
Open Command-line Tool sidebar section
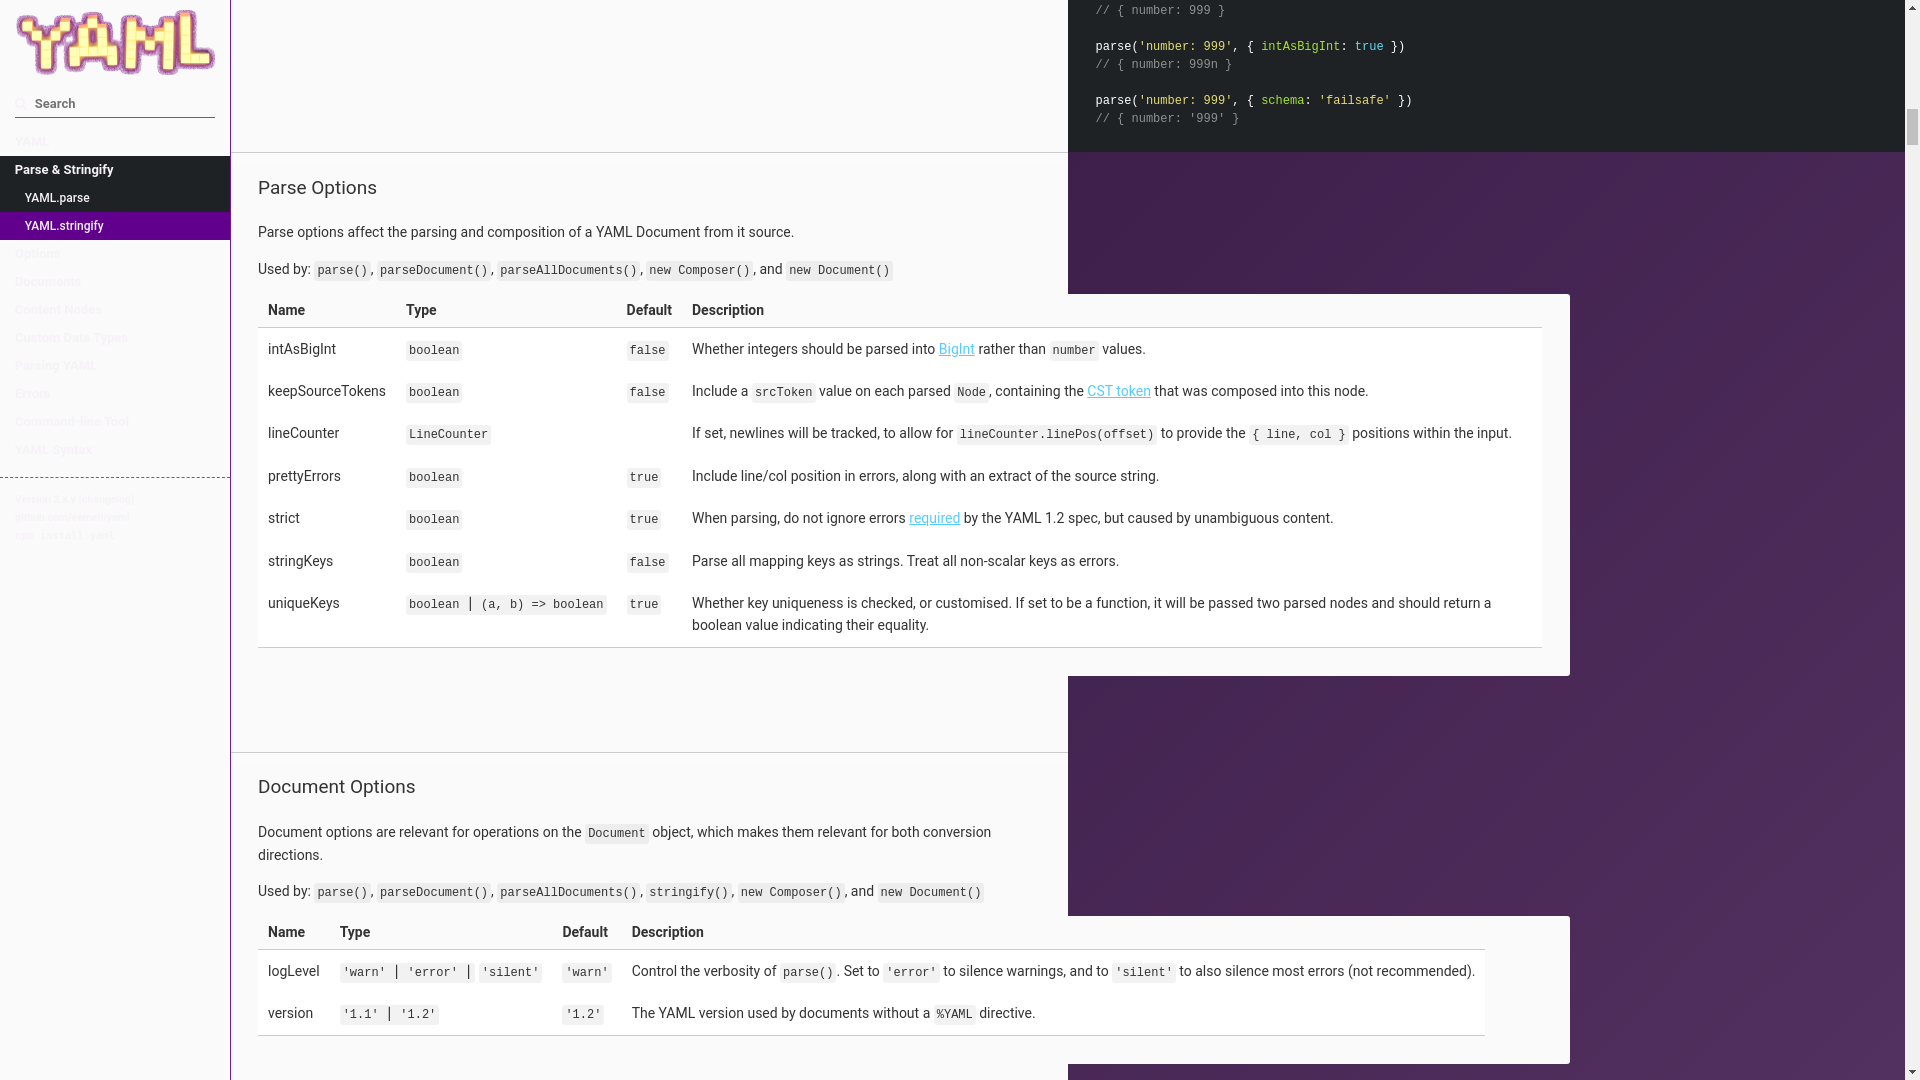tap(115, 422)
